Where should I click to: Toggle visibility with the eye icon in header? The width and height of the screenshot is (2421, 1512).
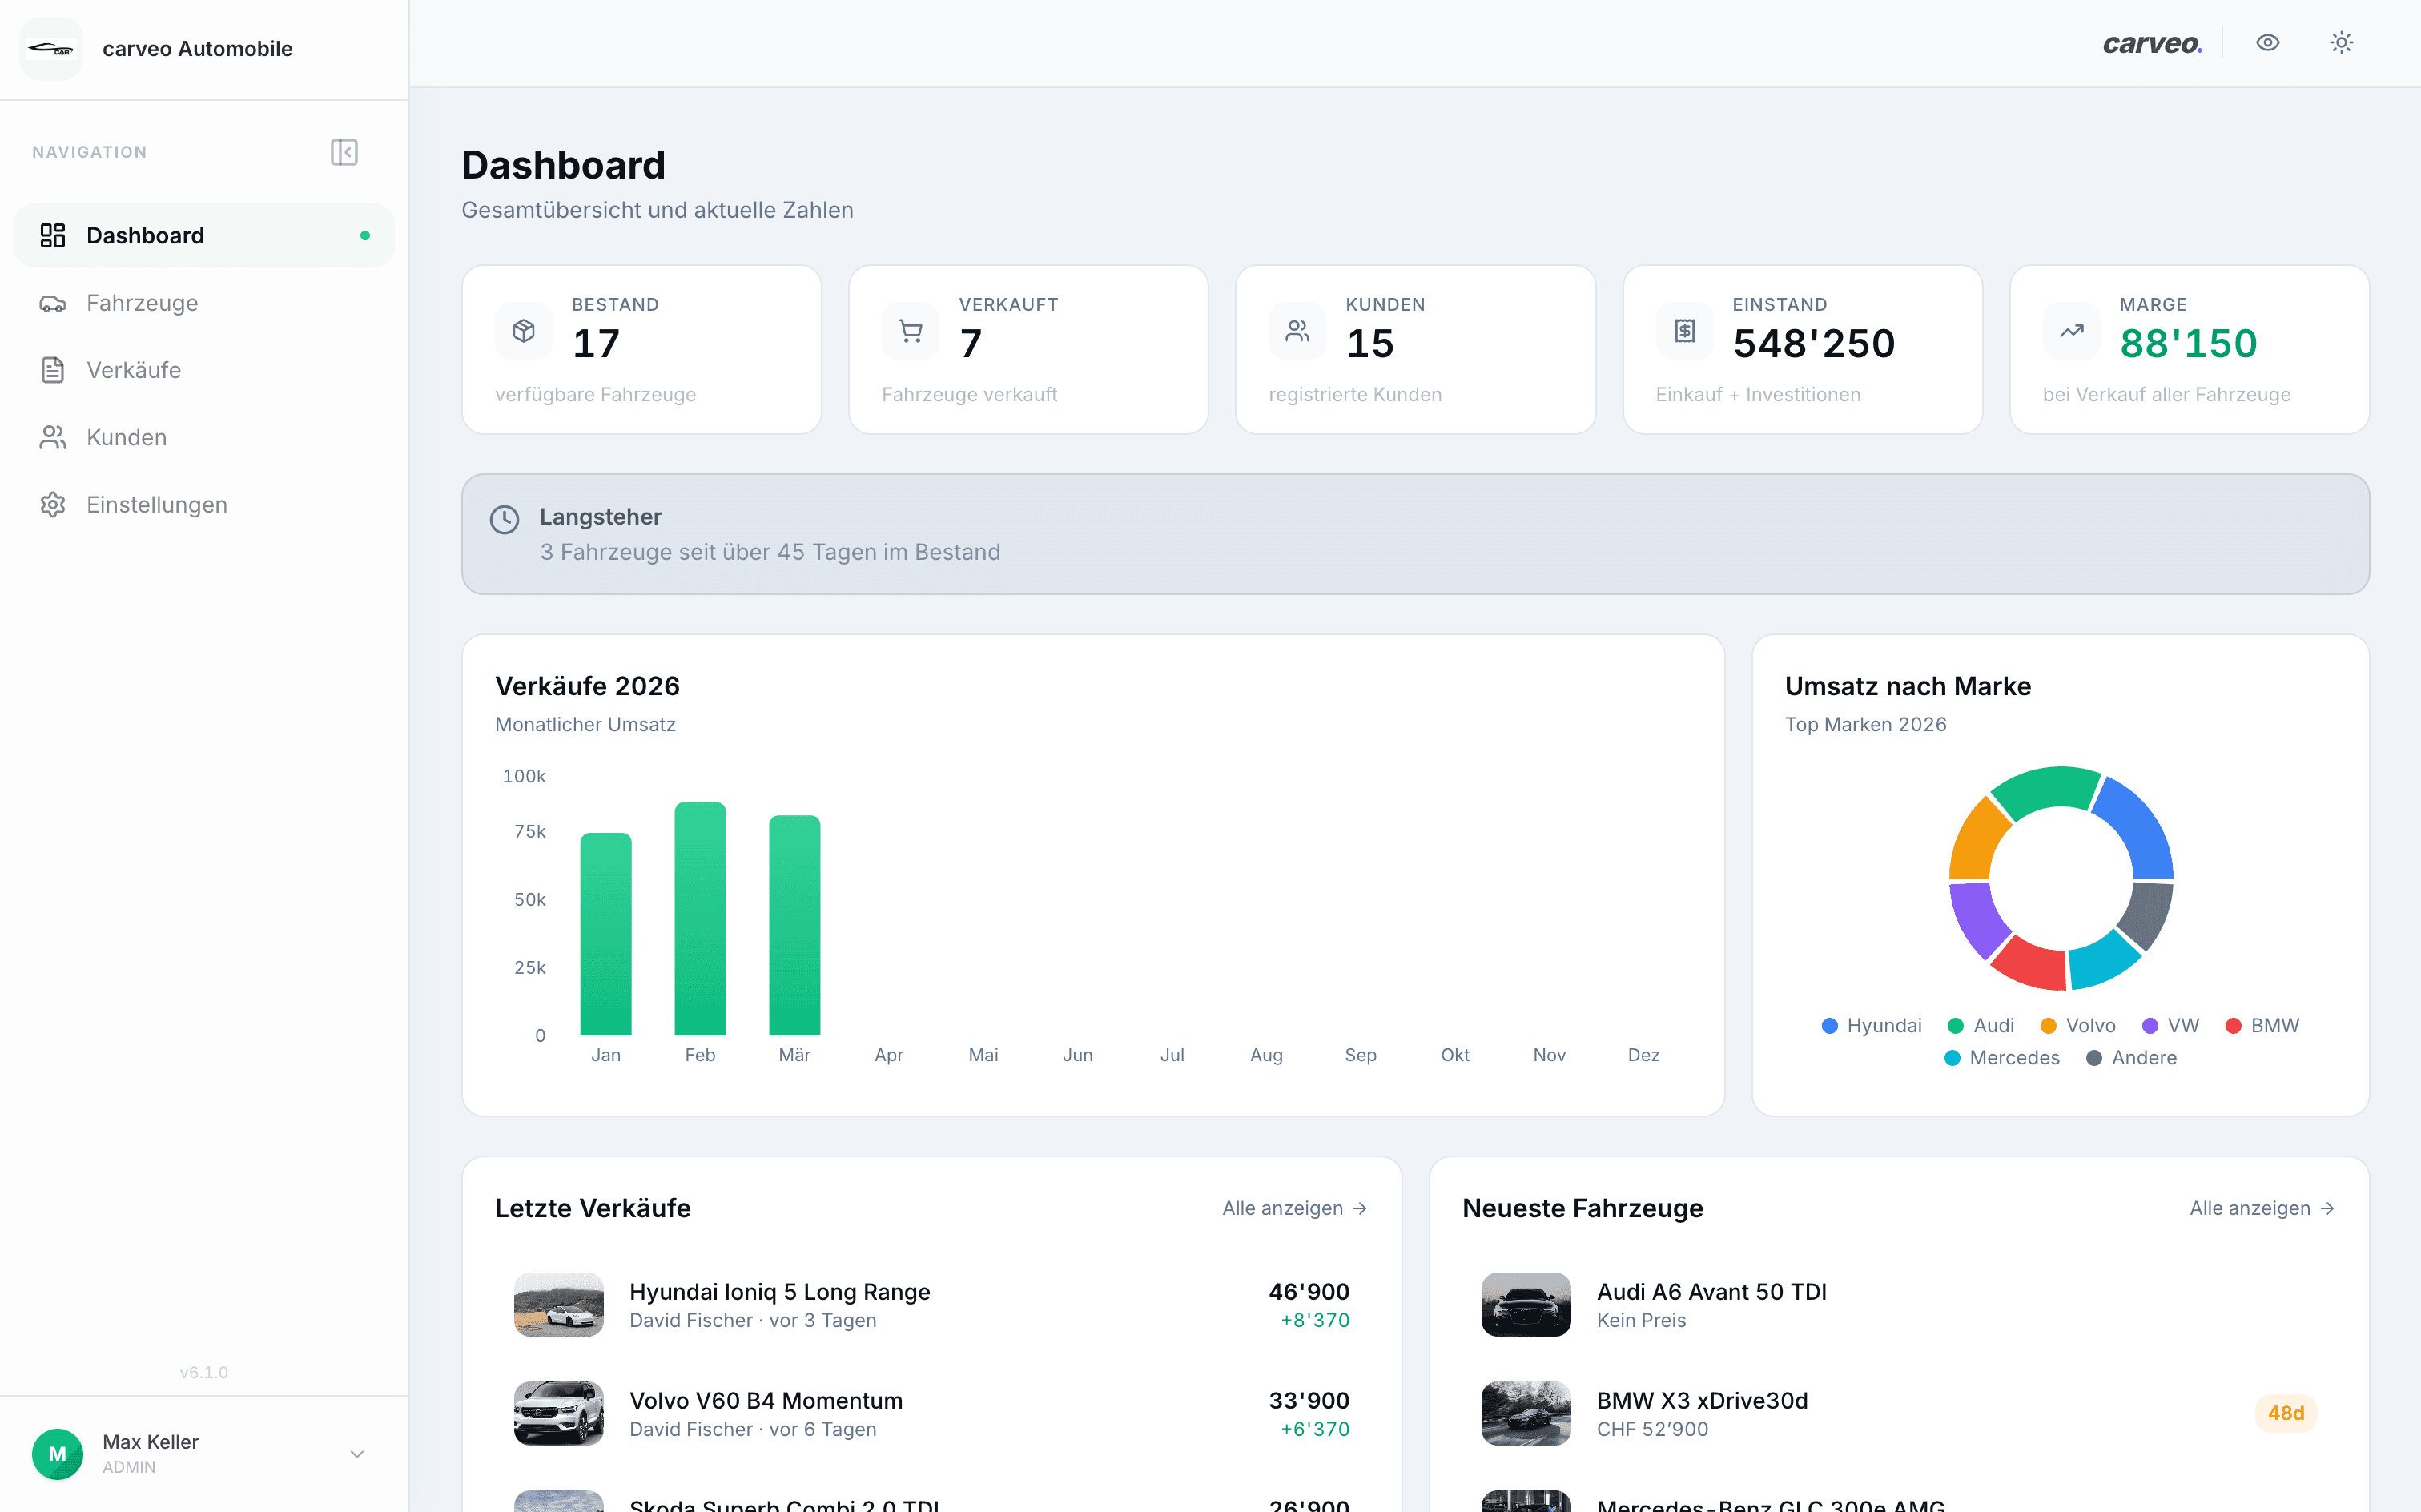pyautogui.click(x=2267, y=43)
